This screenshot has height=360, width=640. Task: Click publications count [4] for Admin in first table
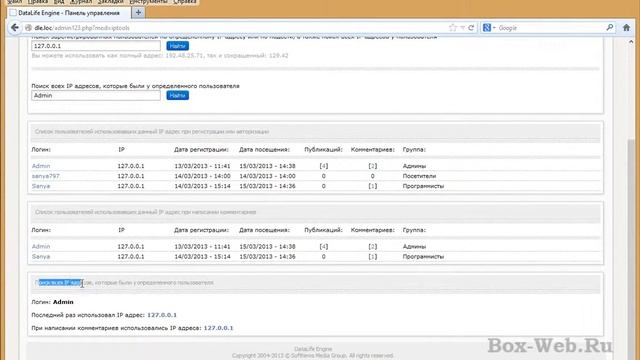(324, 166)
